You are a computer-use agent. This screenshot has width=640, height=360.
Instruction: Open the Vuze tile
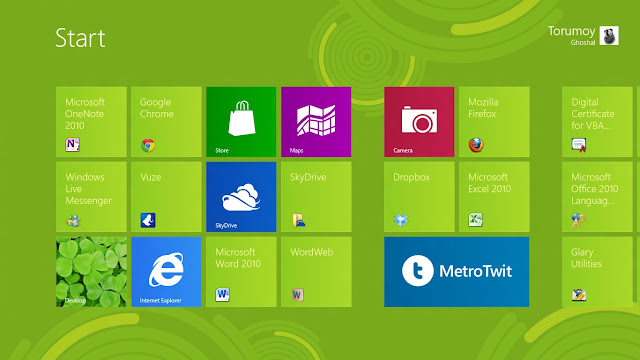pos(166,197)
